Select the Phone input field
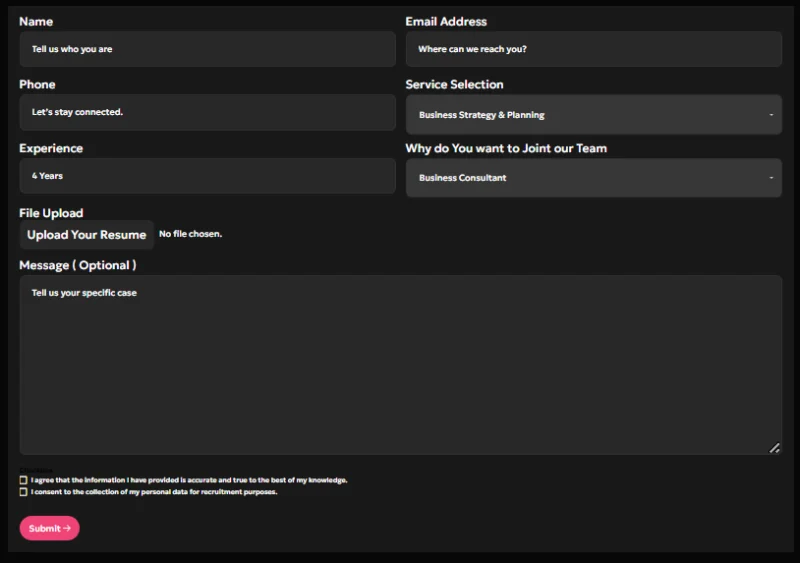Image resolution: width=800 pixels, height=563 pixels. [208, 112]
